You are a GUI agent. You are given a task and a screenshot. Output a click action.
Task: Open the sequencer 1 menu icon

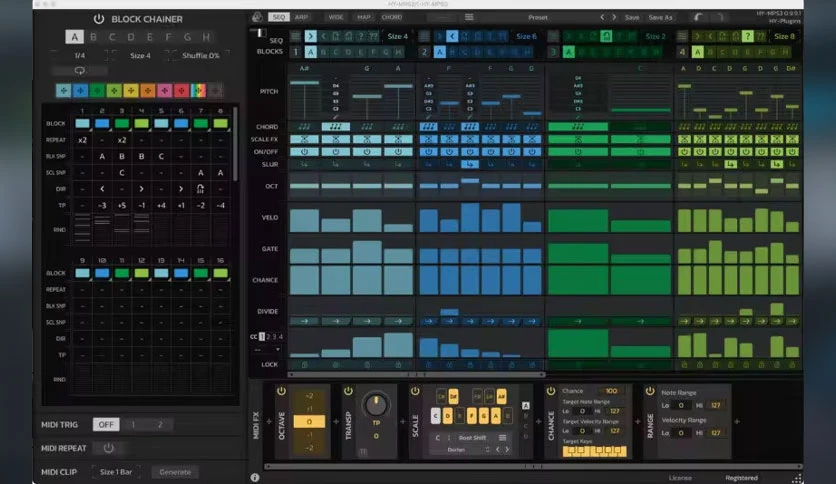(x=295, y=36)
